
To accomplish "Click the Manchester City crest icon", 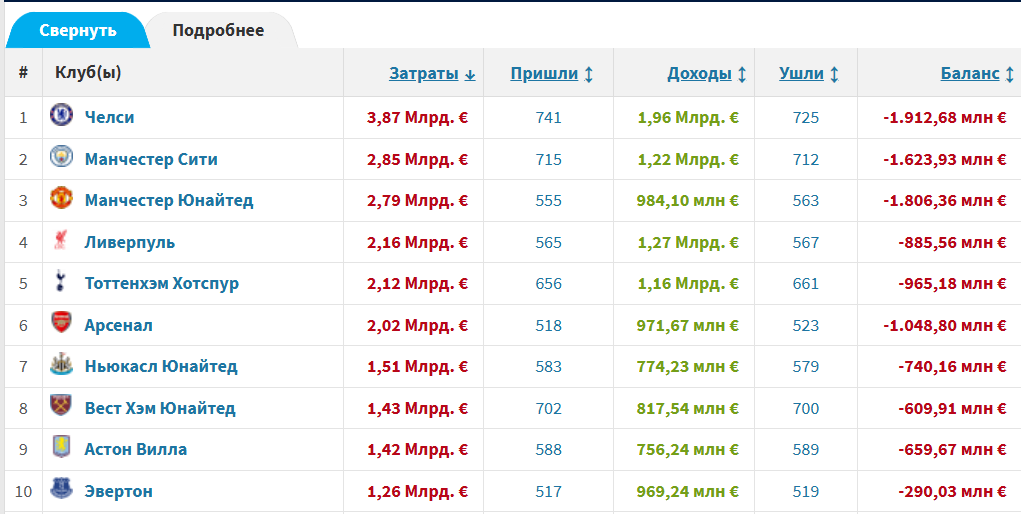I will [61, 158].
